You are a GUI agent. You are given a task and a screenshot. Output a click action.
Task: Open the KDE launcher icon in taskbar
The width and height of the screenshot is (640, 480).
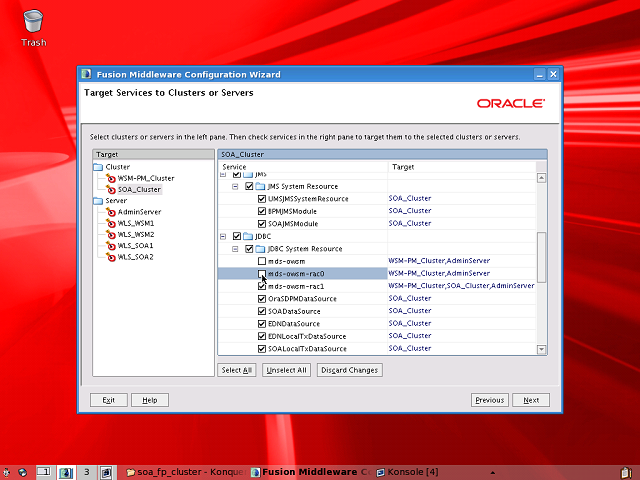coord(6,472)
